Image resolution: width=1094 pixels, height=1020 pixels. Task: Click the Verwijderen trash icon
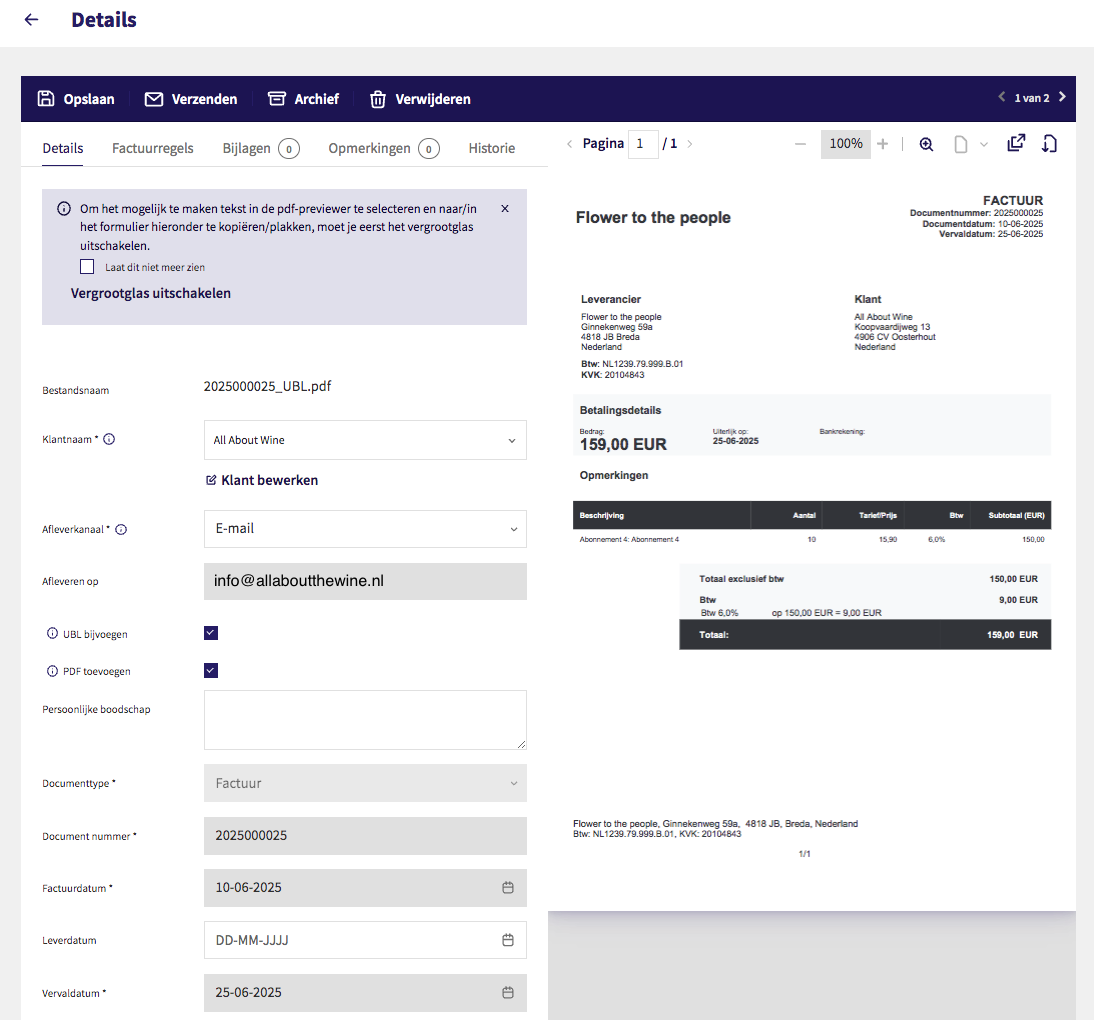378,99
